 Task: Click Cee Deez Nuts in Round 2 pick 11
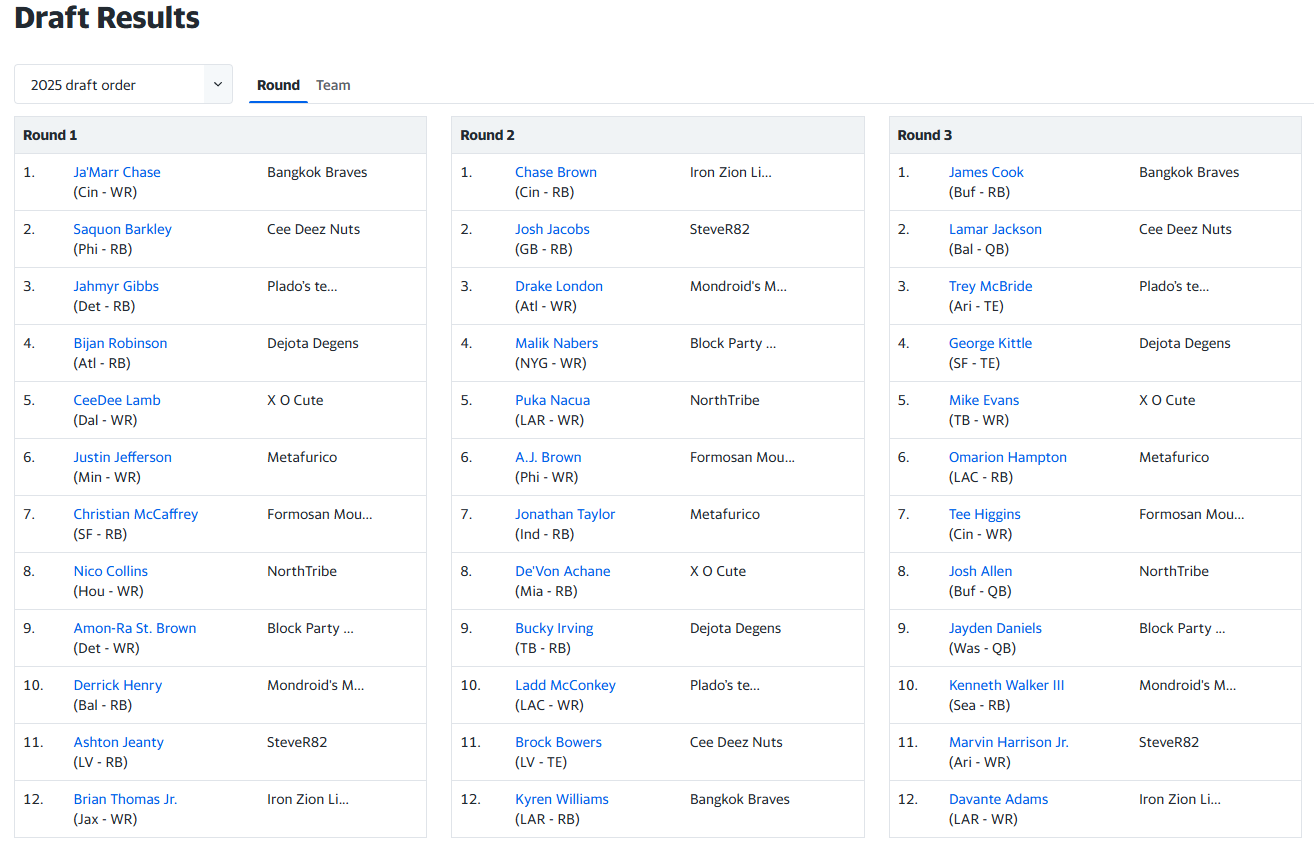coord(736,742)
